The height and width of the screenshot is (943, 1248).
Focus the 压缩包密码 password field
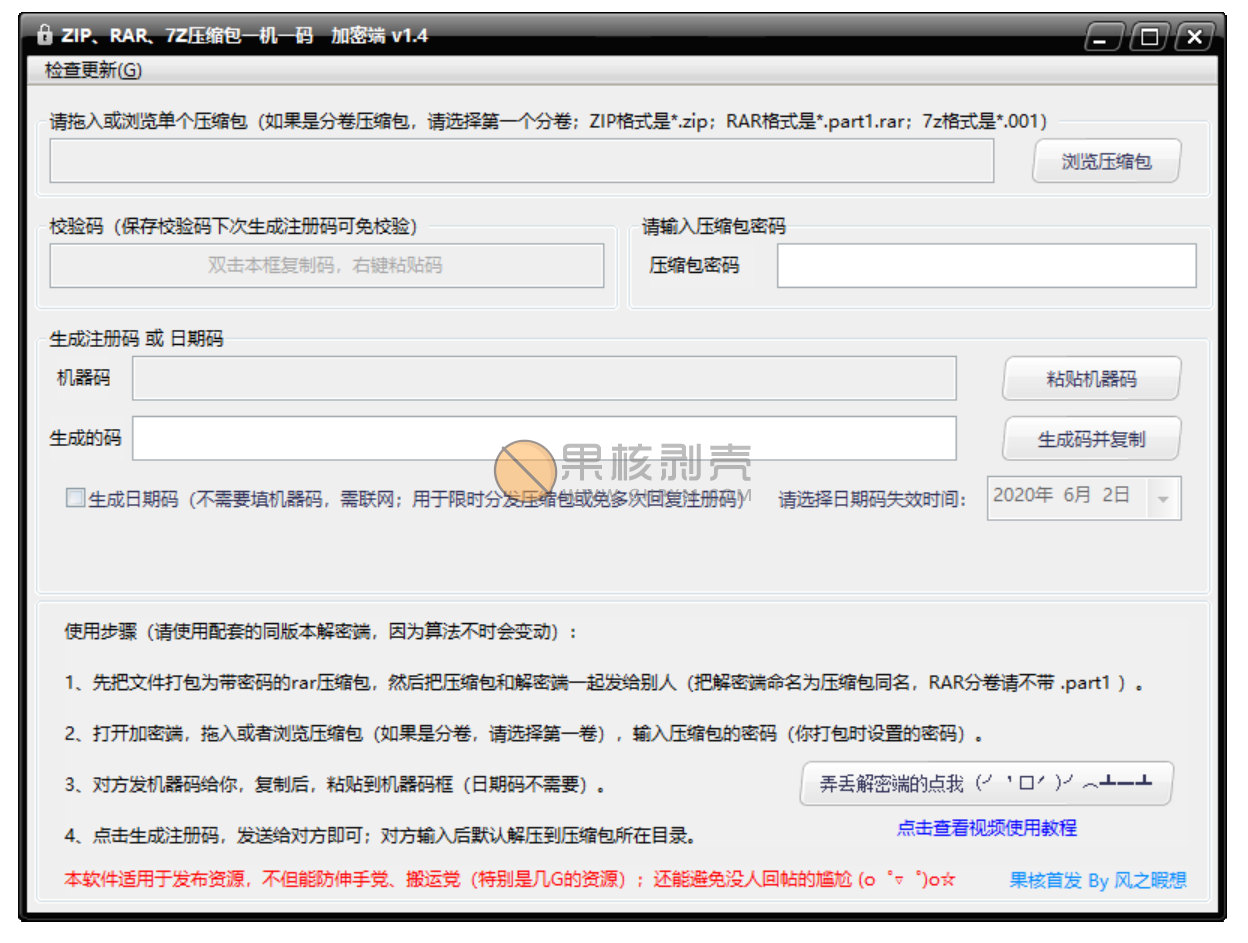(x=986, y=266)
